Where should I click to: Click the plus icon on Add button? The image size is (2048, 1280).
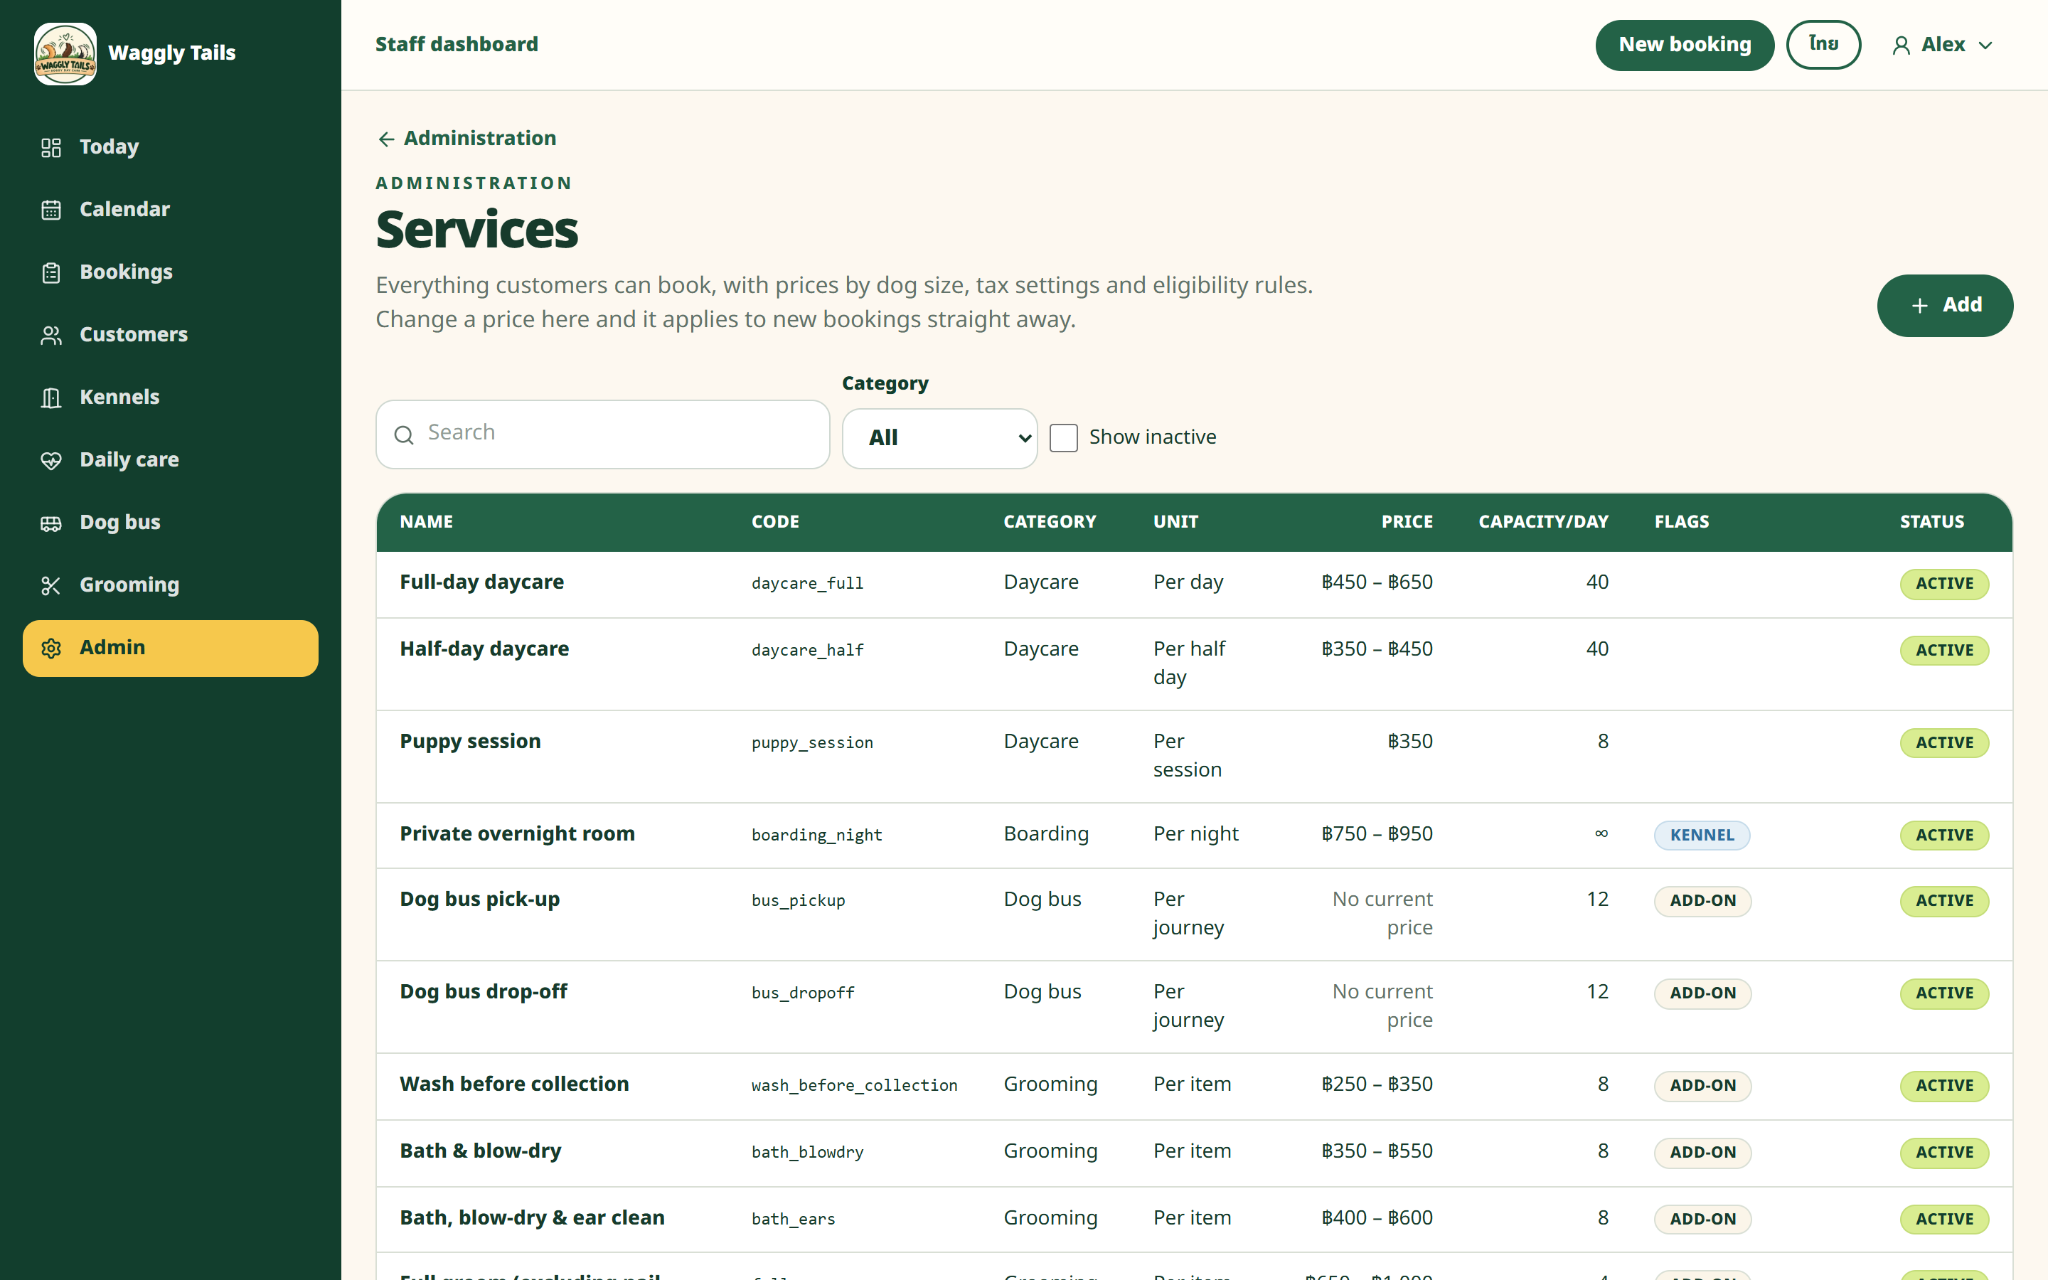[1919, 306]
